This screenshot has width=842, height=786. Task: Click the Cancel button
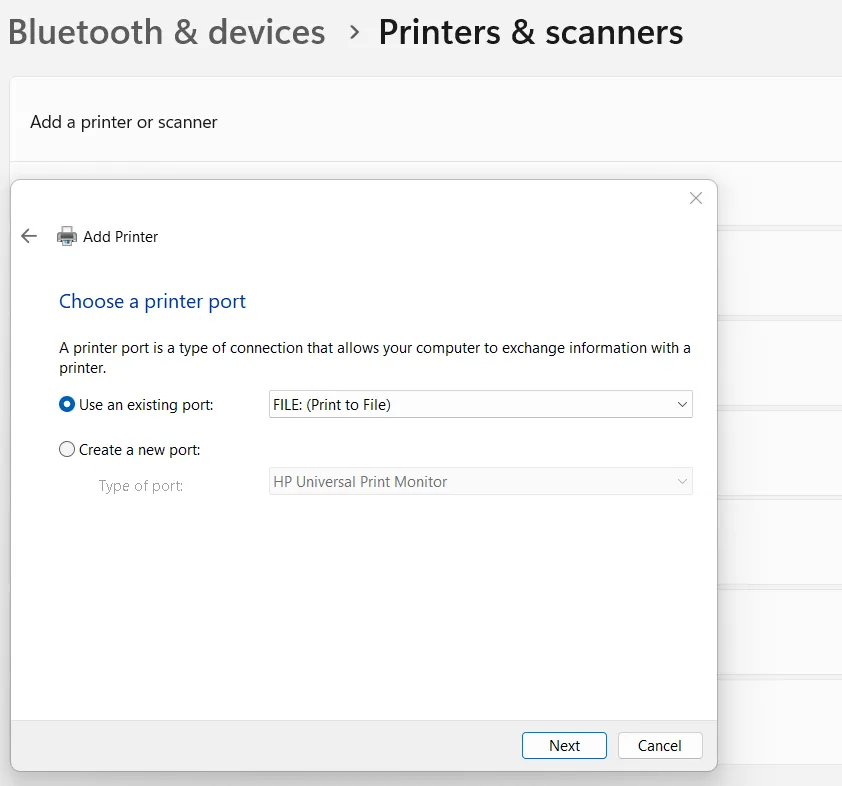coord(660,745)
